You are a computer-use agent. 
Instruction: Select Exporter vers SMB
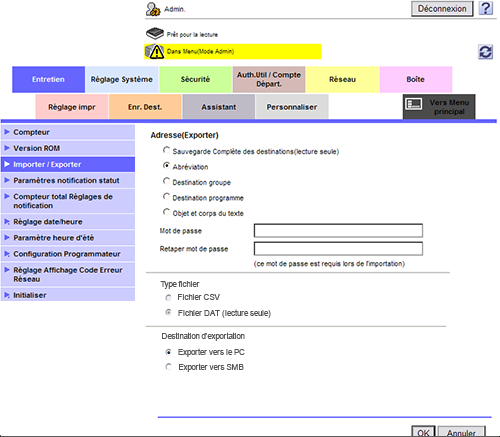[169, 367]
